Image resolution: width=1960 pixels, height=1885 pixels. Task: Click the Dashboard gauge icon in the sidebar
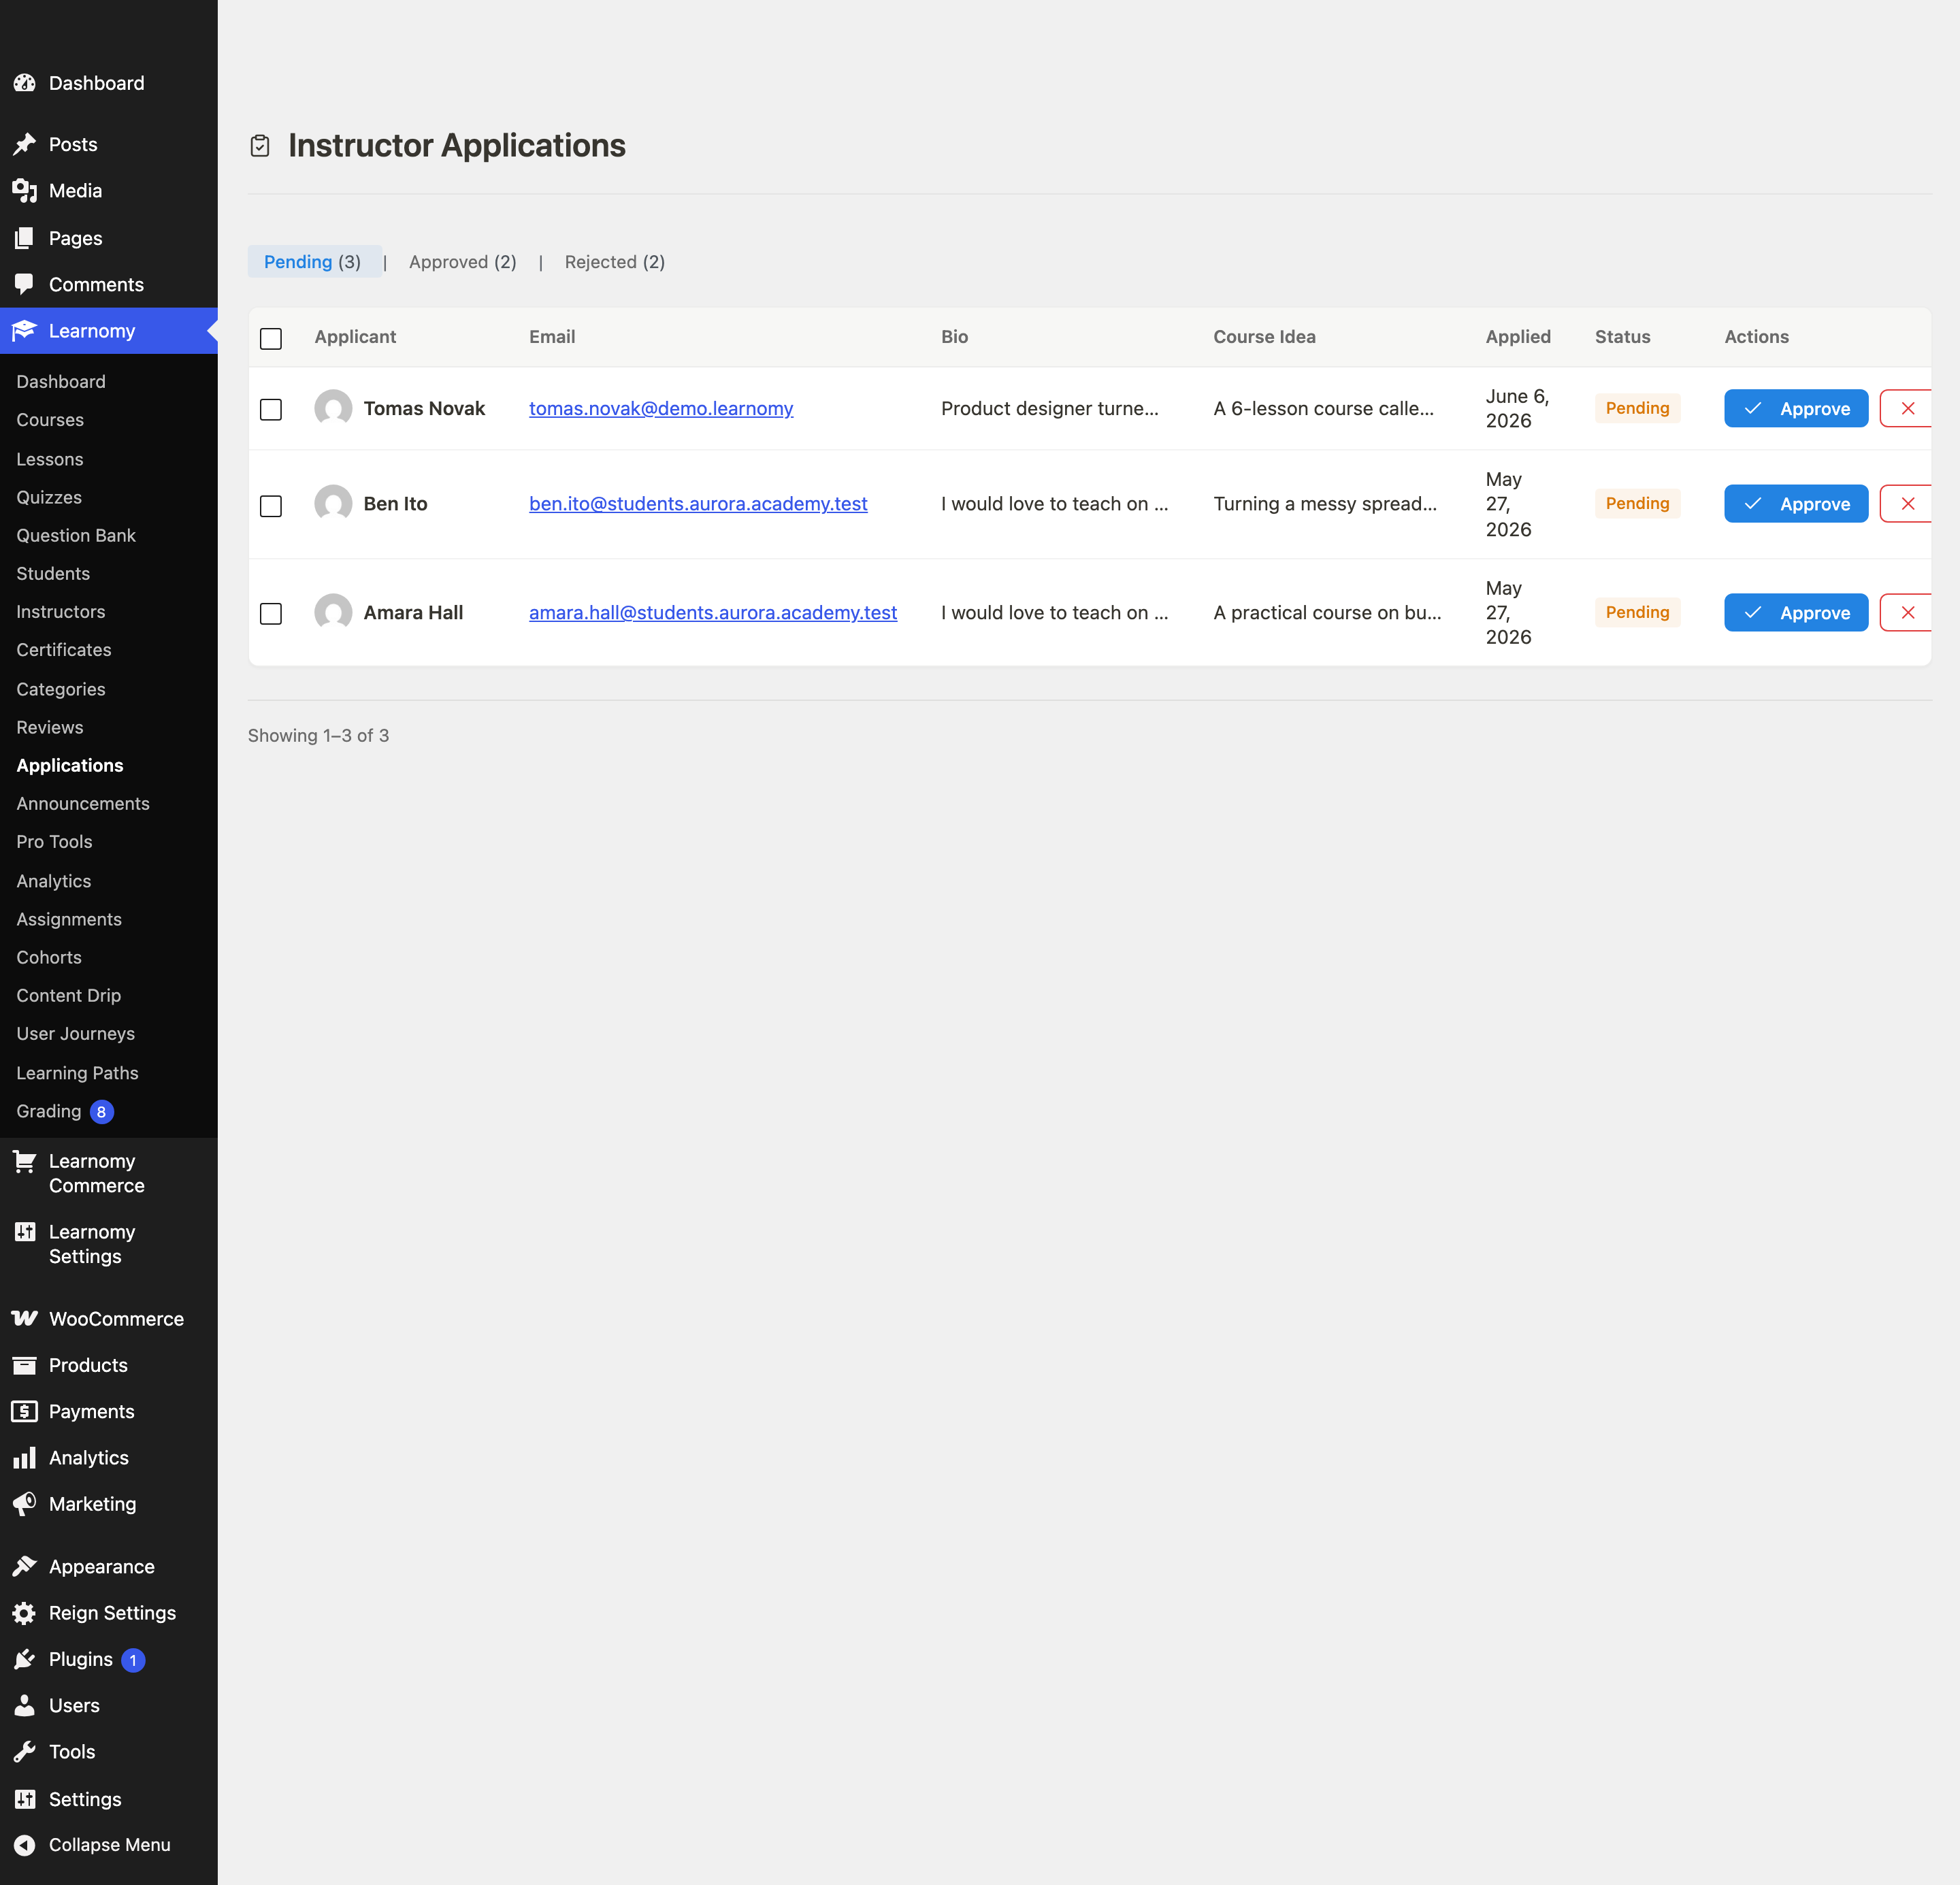25,83
